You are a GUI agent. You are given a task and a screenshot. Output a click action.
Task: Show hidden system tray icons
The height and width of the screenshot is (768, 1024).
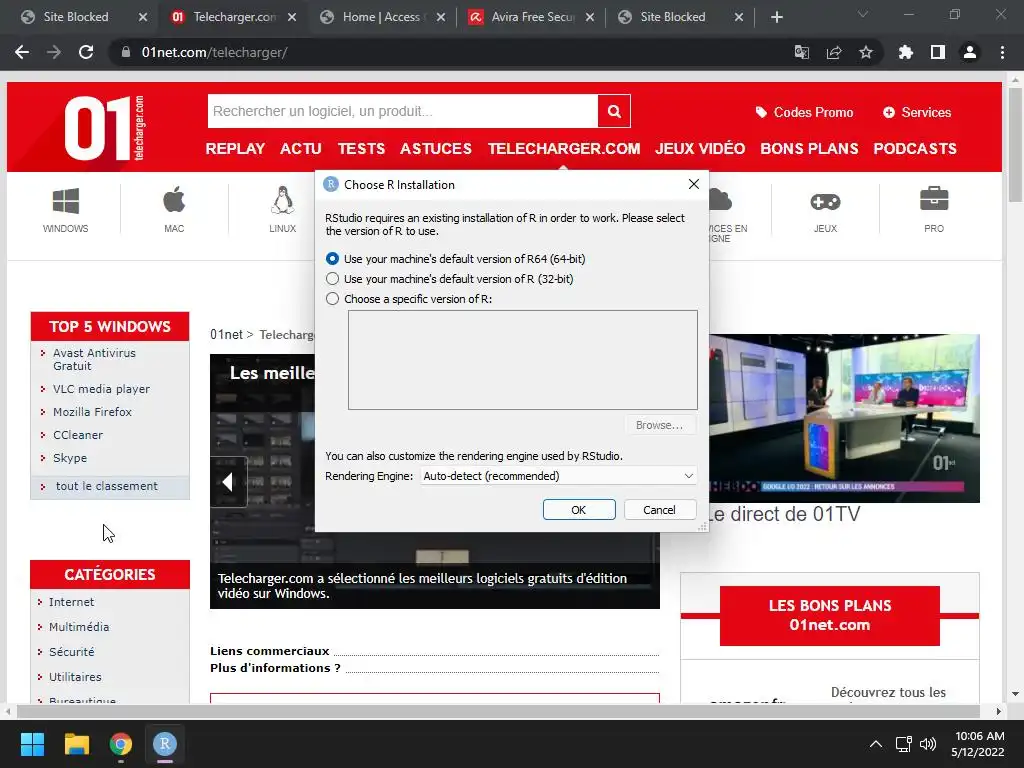coord(876,744)
